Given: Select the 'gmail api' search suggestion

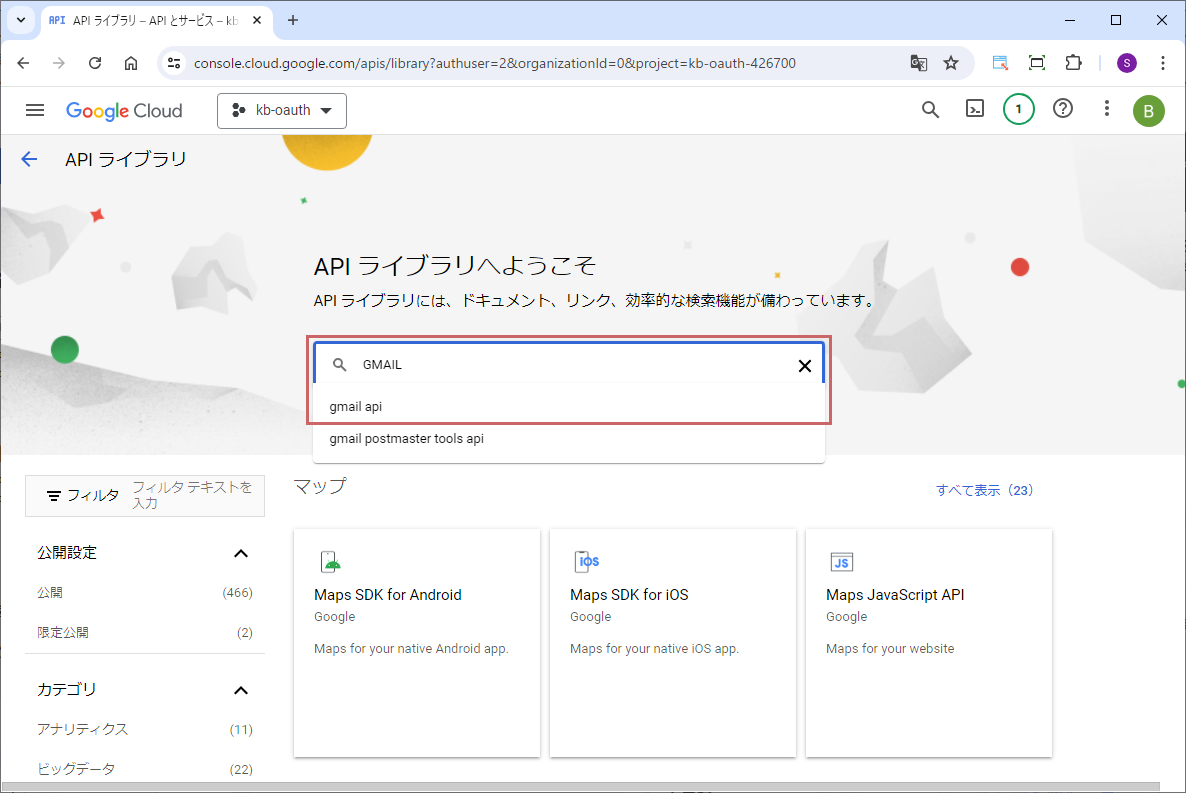Looking at the screenshot, I should 356,407.
